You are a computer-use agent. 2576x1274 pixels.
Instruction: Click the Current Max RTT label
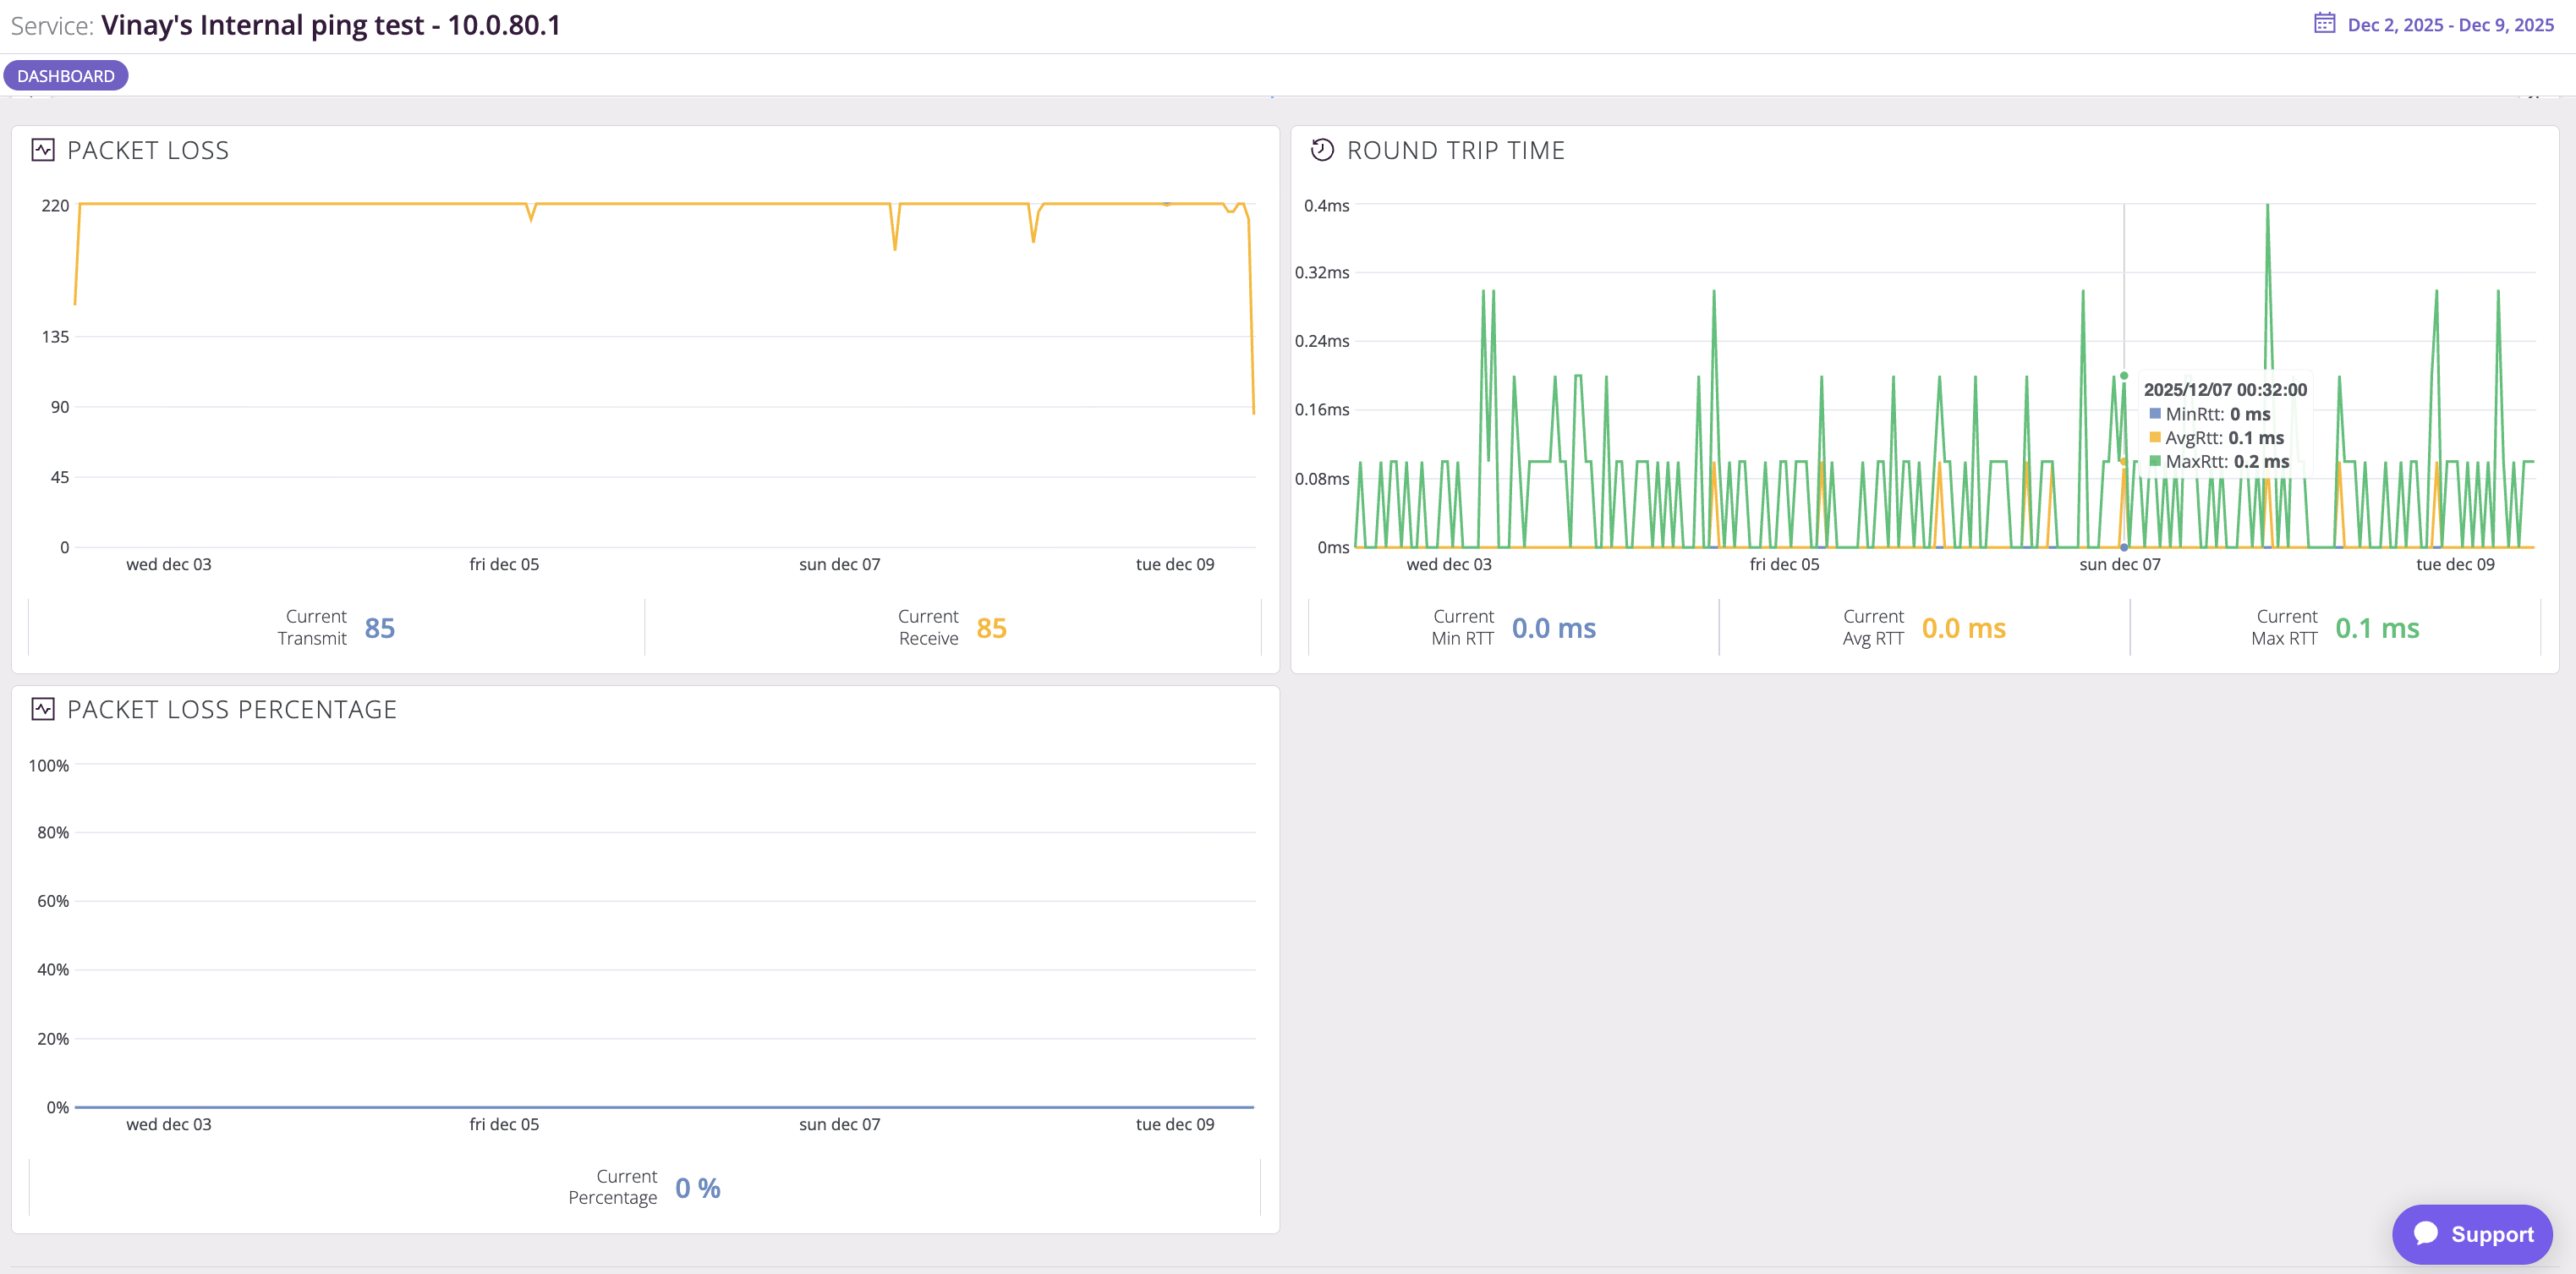click(2285, 627)
